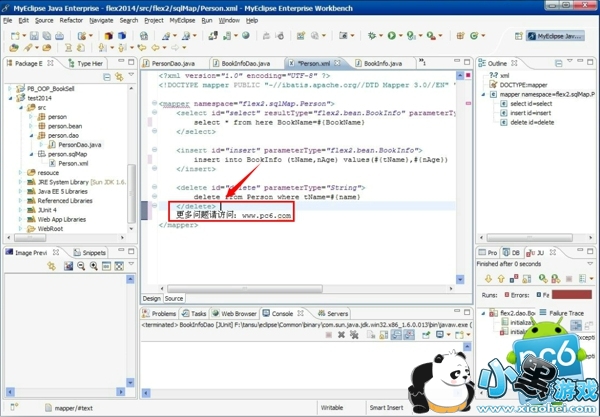Viewport: 600px width, 417px height.
Task: Click the Web Browser tab icon
Action: coord(214,313)
